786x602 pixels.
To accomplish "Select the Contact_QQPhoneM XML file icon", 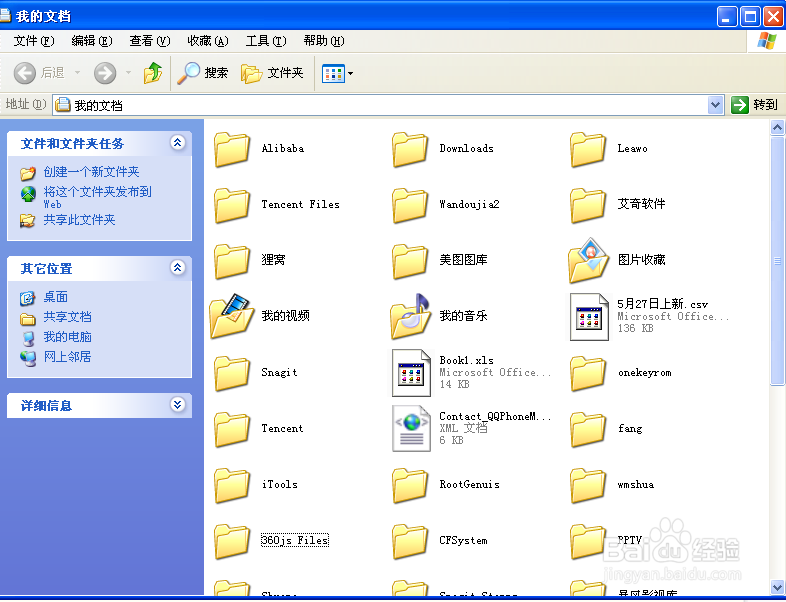I will coord(411,429).
